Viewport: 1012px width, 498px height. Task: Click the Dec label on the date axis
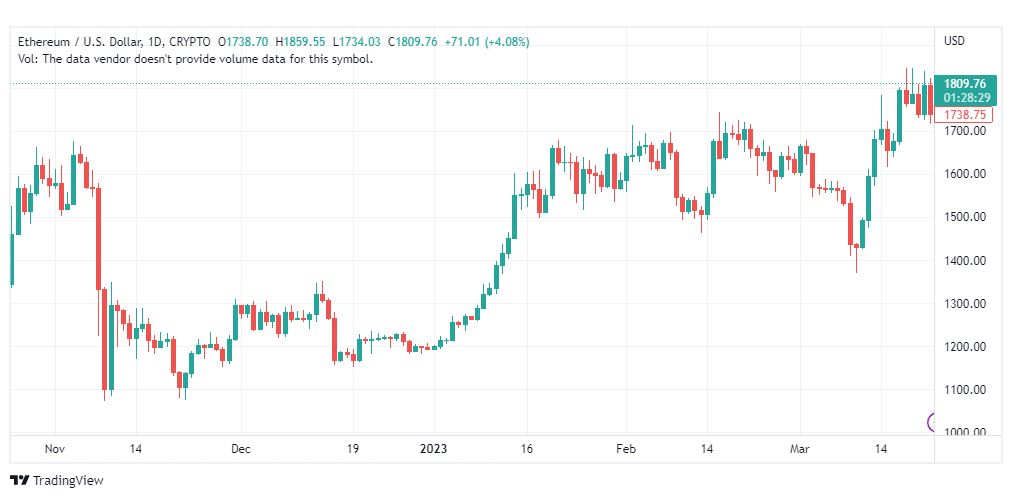(240, 449)
